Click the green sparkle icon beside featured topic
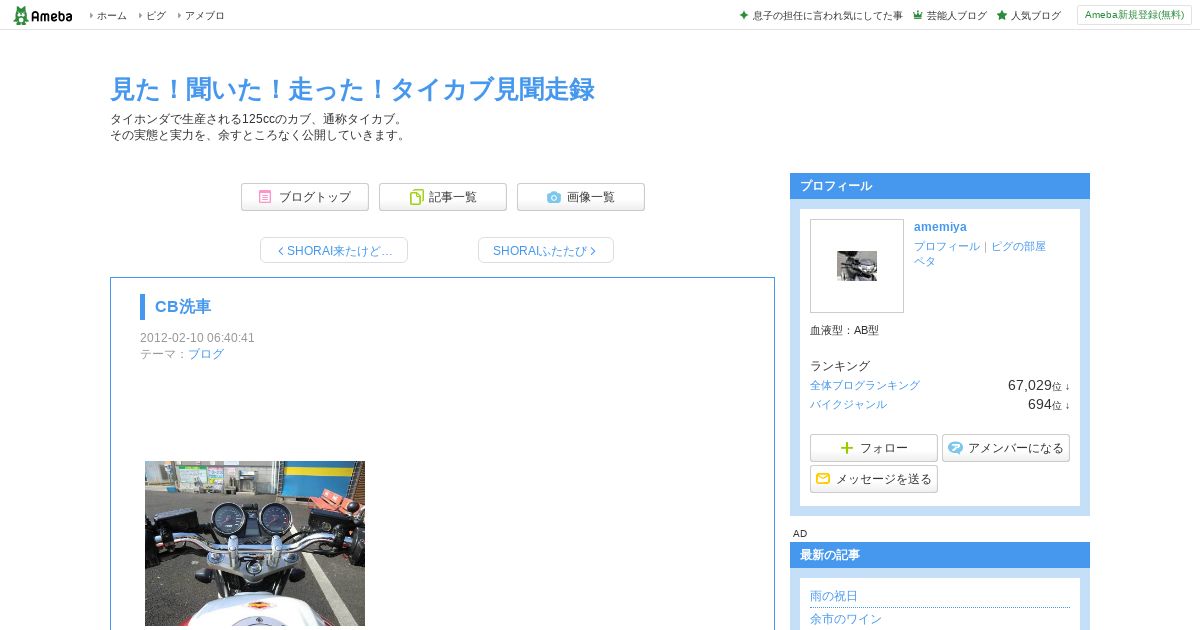 click(744, 15)
